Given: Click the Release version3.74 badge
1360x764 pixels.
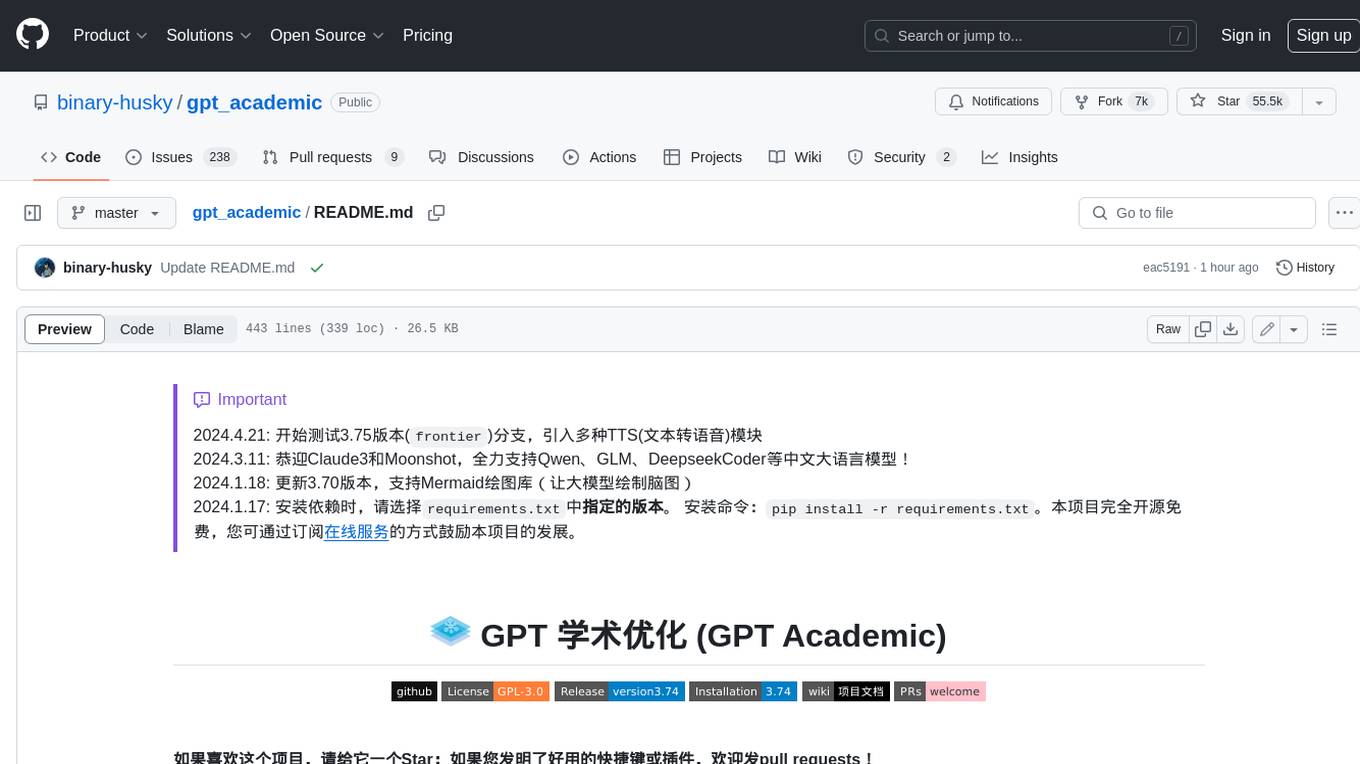Looking at the screenshot, I should [619, 691].
